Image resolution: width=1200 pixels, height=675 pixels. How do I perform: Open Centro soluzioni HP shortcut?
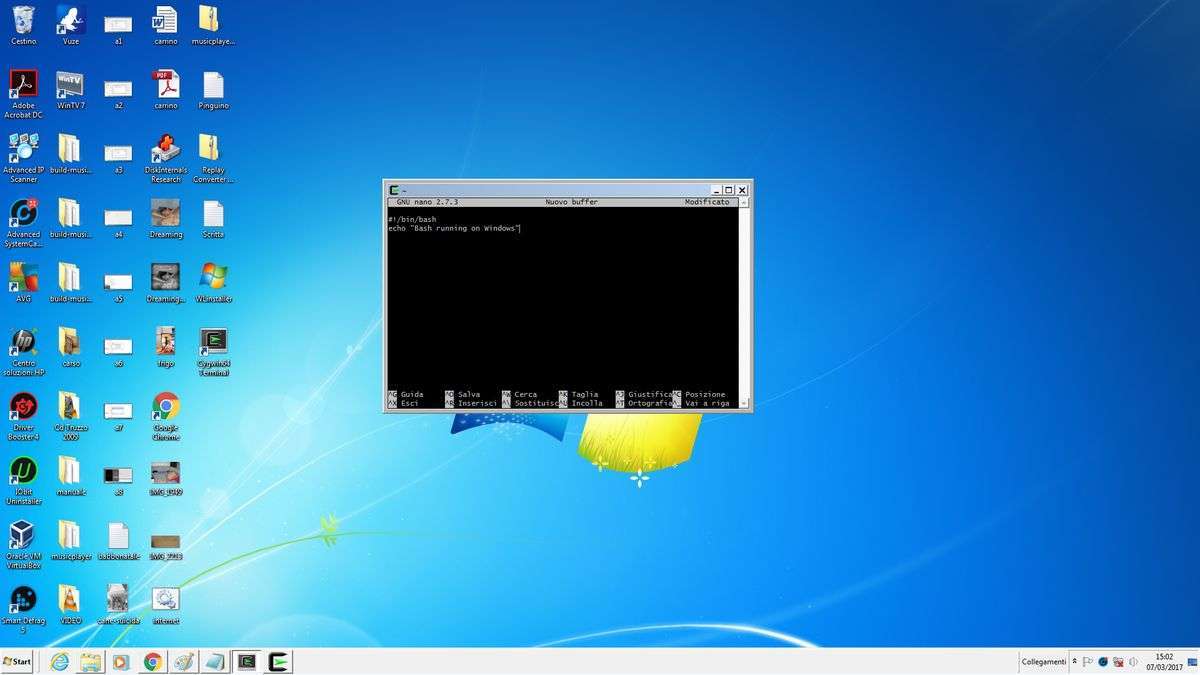coord(23,352)
